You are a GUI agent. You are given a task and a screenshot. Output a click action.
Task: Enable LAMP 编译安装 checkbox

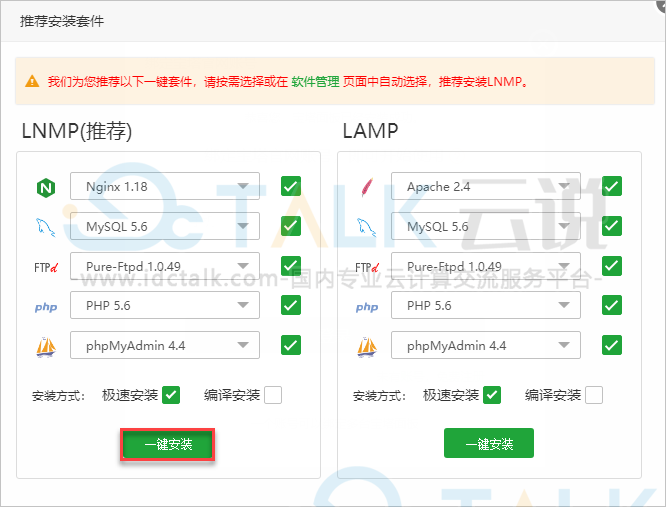[594, 395]
